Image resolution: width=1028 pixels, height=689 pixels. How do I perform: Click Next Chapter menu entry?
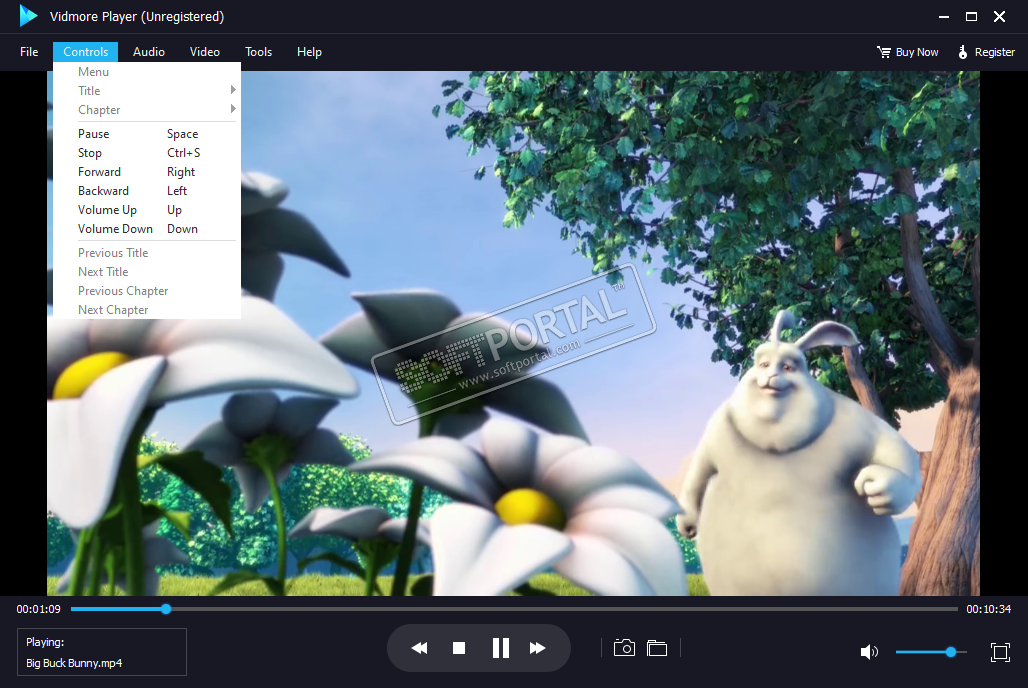(x=147, y=309)
